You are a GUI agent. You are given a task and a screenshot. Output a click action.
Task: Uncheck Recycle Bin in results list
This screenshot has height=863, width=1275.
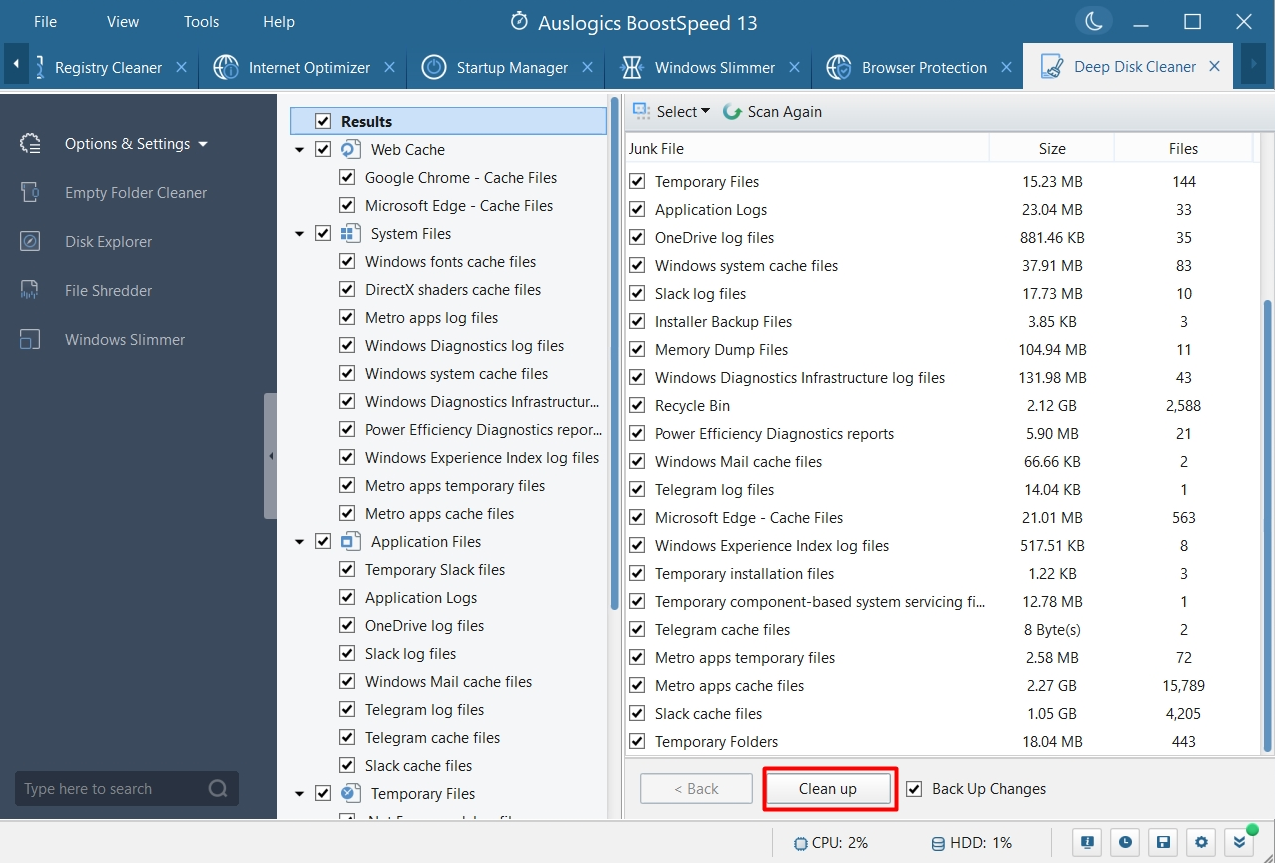[637, 406]
